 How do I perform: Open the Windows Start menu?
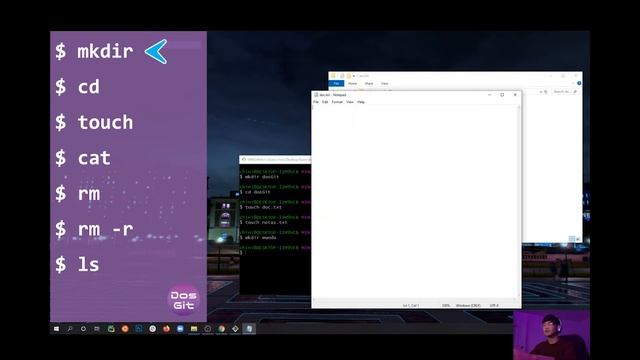pyautogui.click(x=56, y=329)
